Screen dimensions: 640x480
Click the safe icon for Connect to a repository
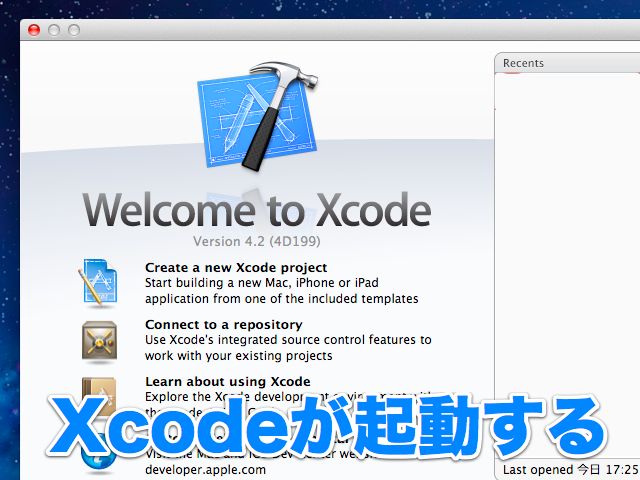pyautogui.click(x=99, y=341)
